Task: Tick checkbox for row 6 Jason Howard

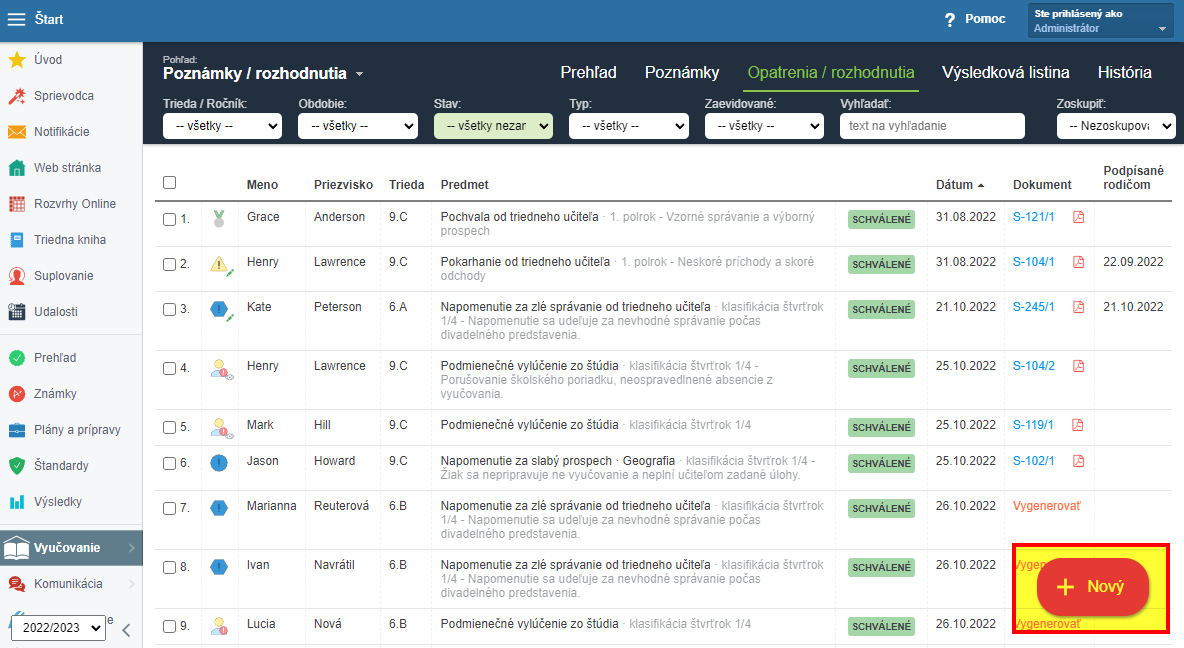Action: [169, 464]
